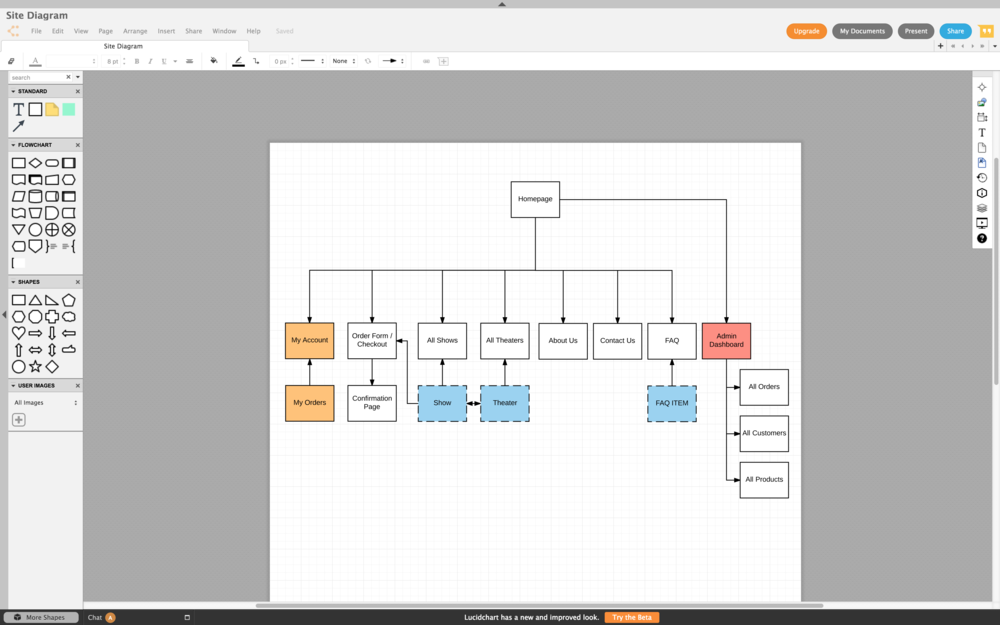Viewport: 1000px width, 625px height.
Task: Collapse the Standard shapes panel
Action: tap(13, 91)
